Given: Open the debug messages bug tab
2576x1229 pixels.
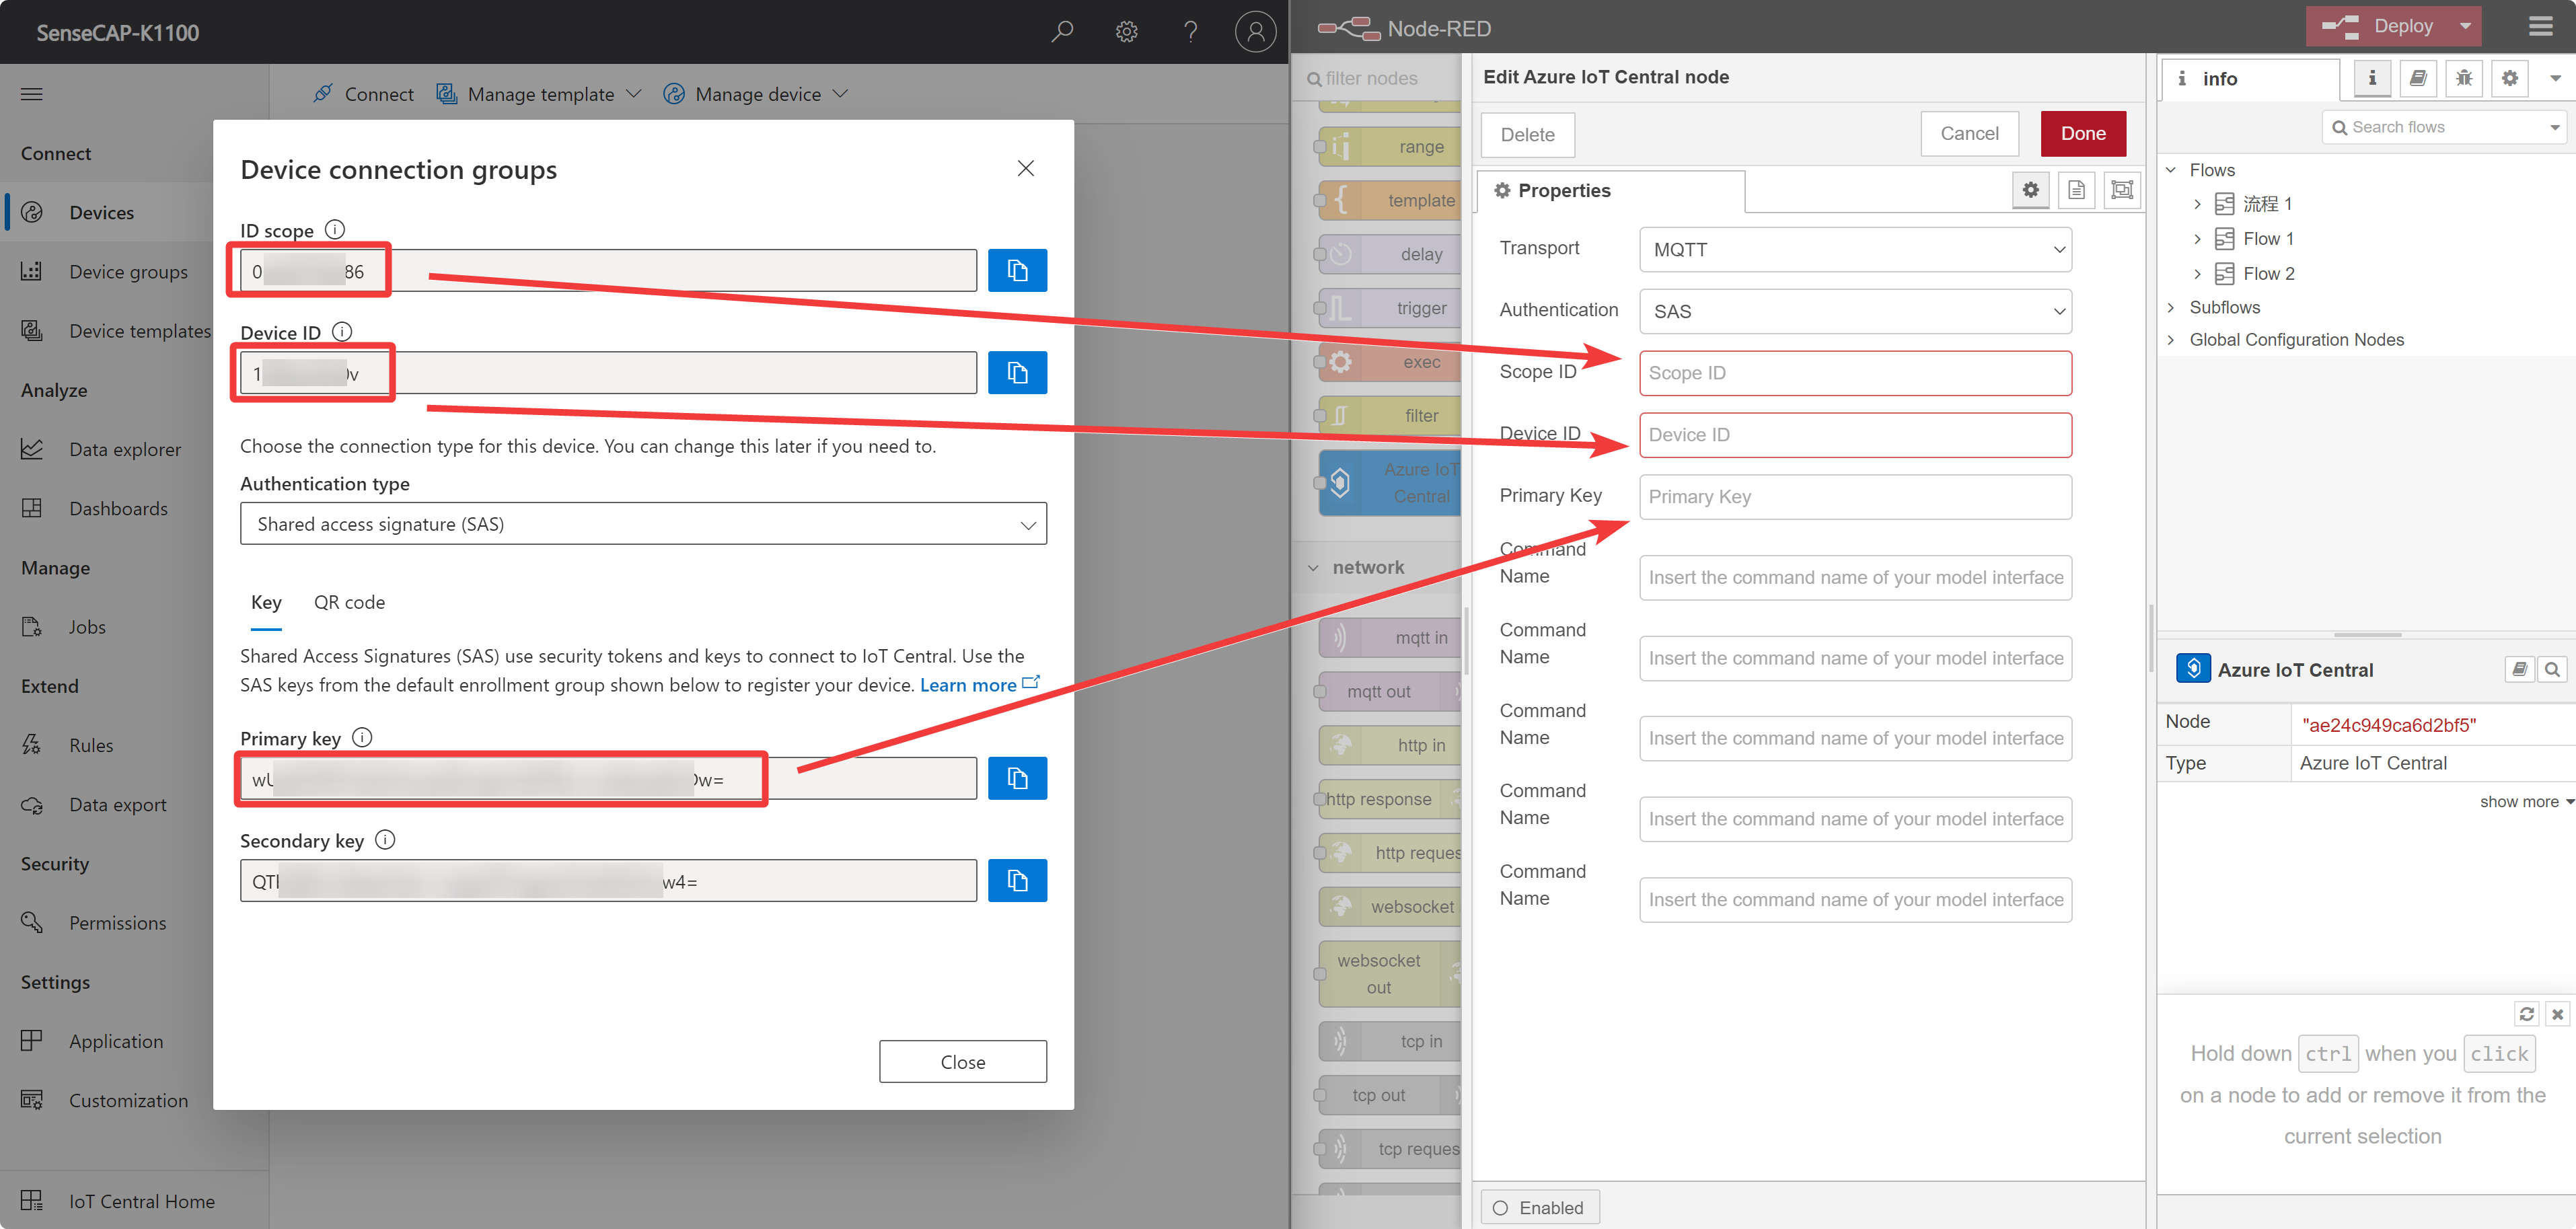Looking at the screenshot, I should (x=2464, y=78).
